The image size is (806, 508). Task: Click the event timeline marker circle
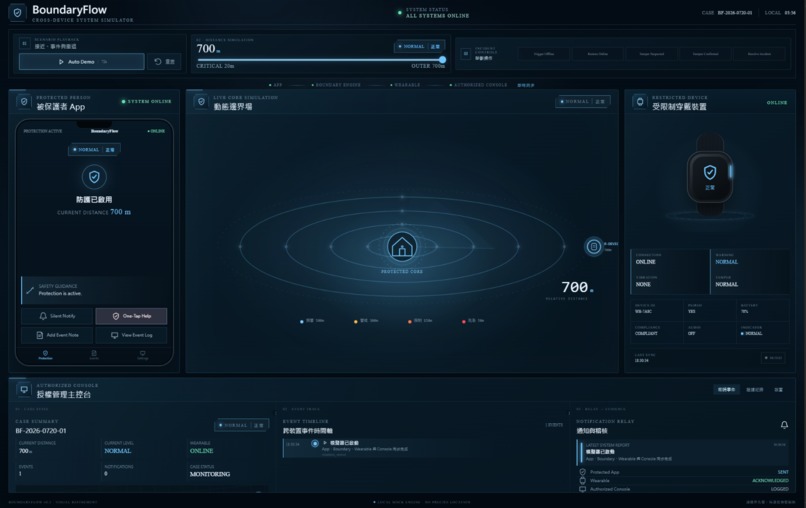click(x=315, y=443)
